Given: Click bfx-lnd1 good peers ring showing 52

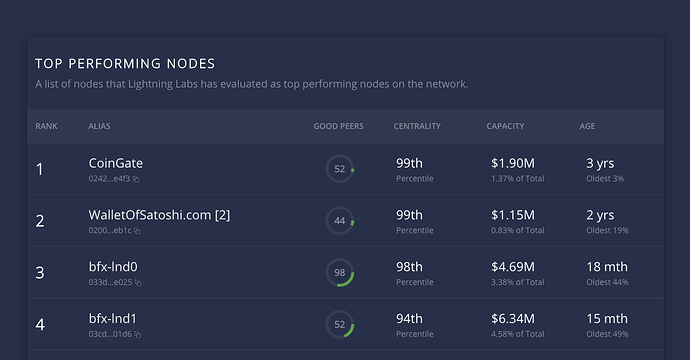Looking at the screenshot, I should [x=340, y=325].
